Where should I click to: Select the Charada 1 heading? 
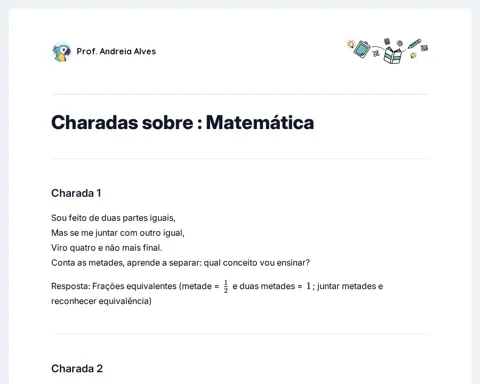(x=76, y=193)
